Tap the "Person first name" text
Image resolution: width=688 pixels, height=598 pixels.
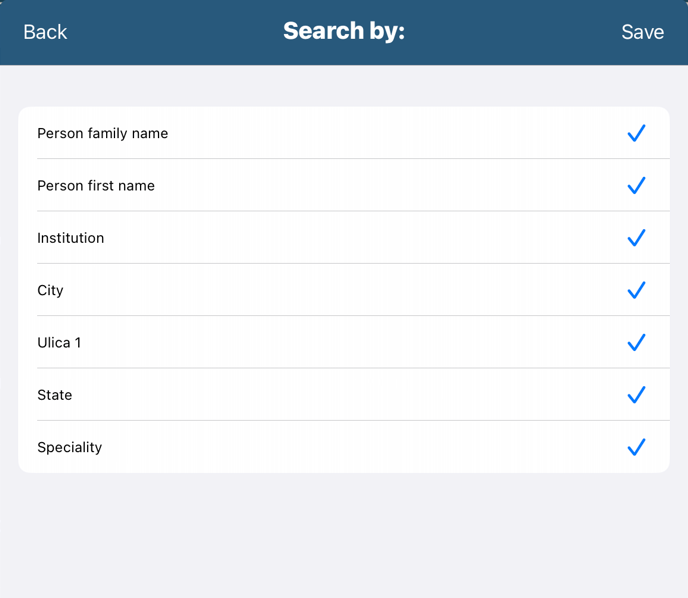[x=96, y=186]
